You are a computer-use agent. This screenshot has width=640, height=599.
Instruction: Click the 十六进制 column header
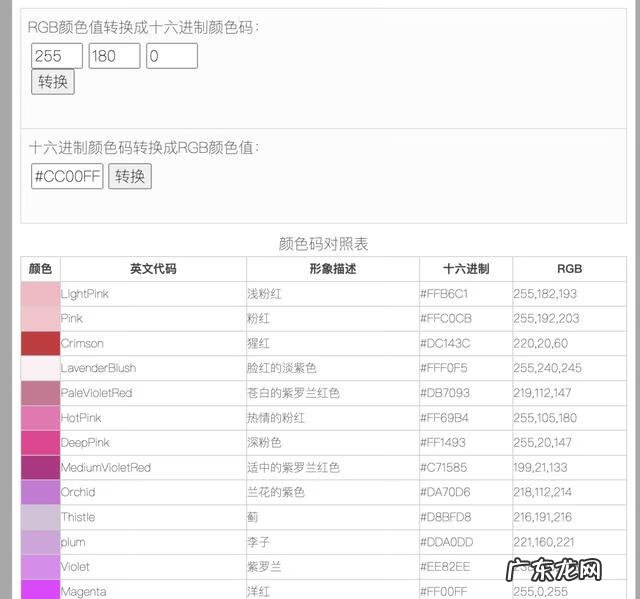point(466,269)
